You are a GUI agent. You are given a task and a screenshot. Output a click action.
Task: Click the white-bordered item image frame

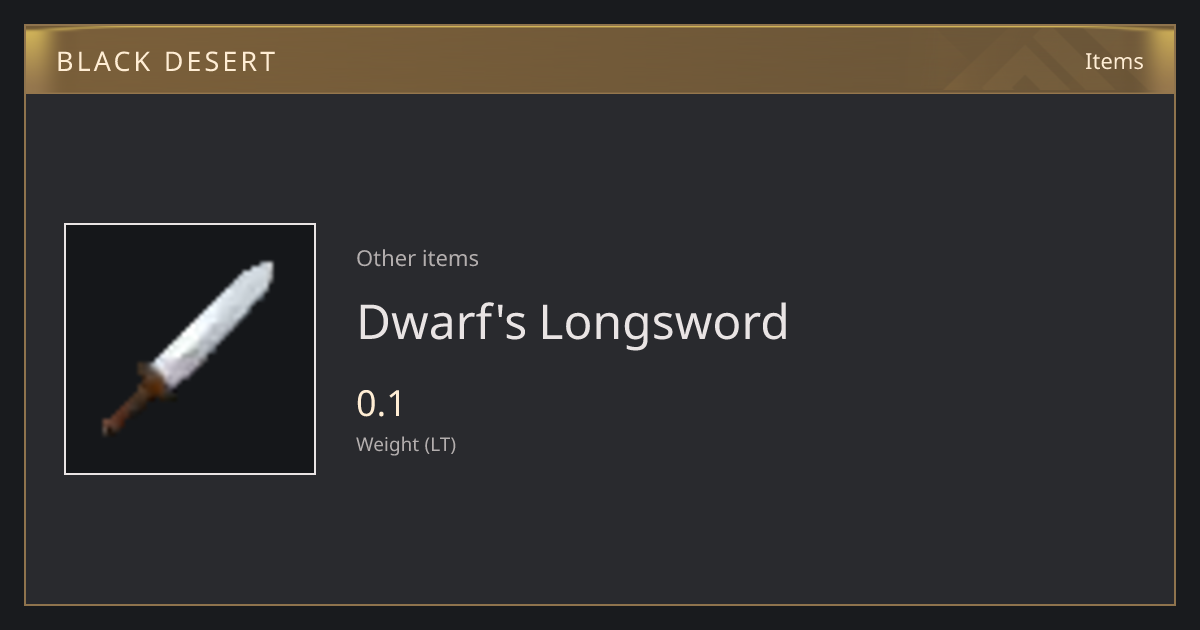[190, 349]
